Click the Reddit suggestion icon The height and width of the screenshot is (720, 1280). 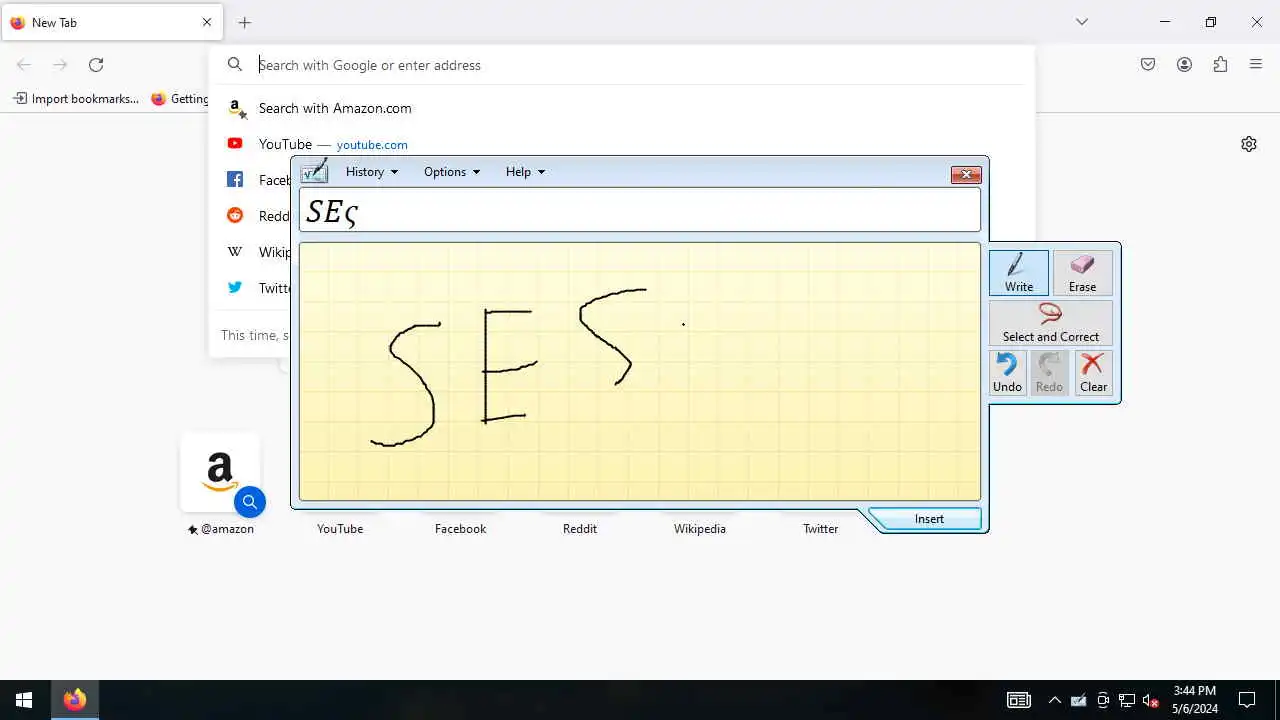click(235, 216)
